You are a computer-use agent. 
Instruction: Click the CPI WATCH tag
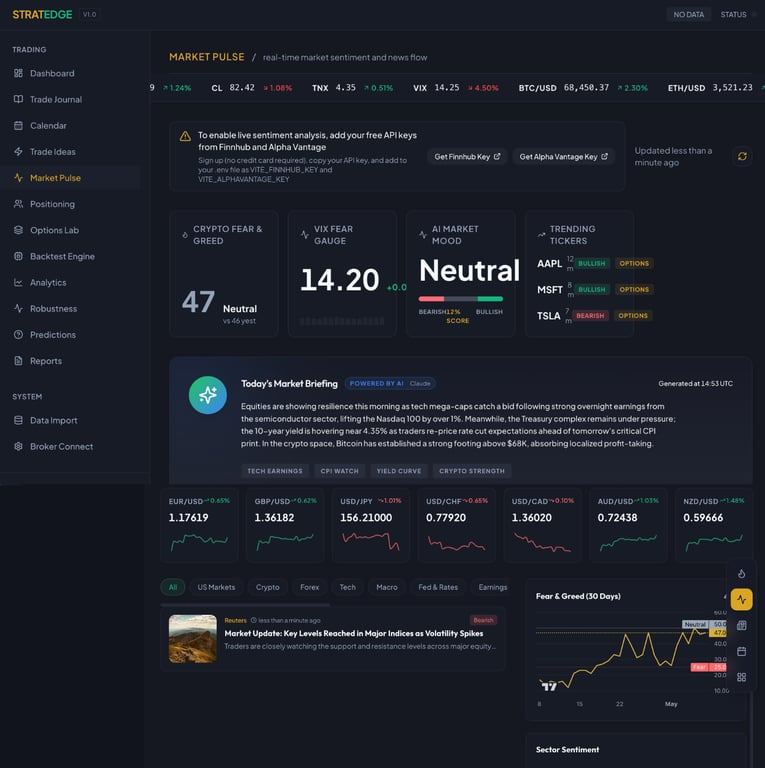(339, 471)
